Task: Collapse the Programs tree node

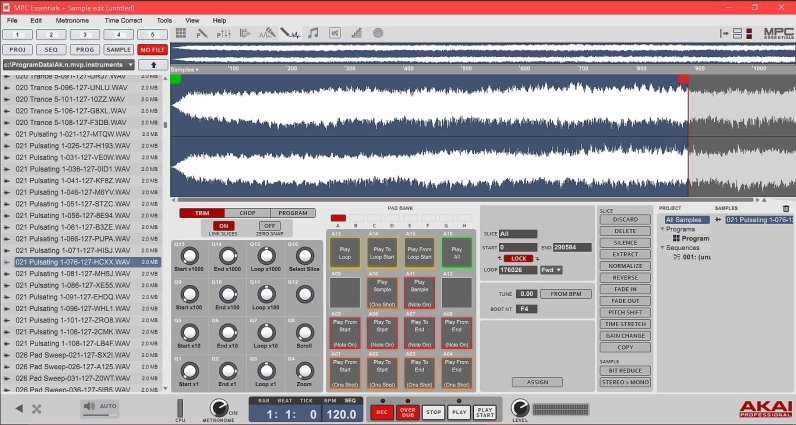Action: click(x=661, y=229)
